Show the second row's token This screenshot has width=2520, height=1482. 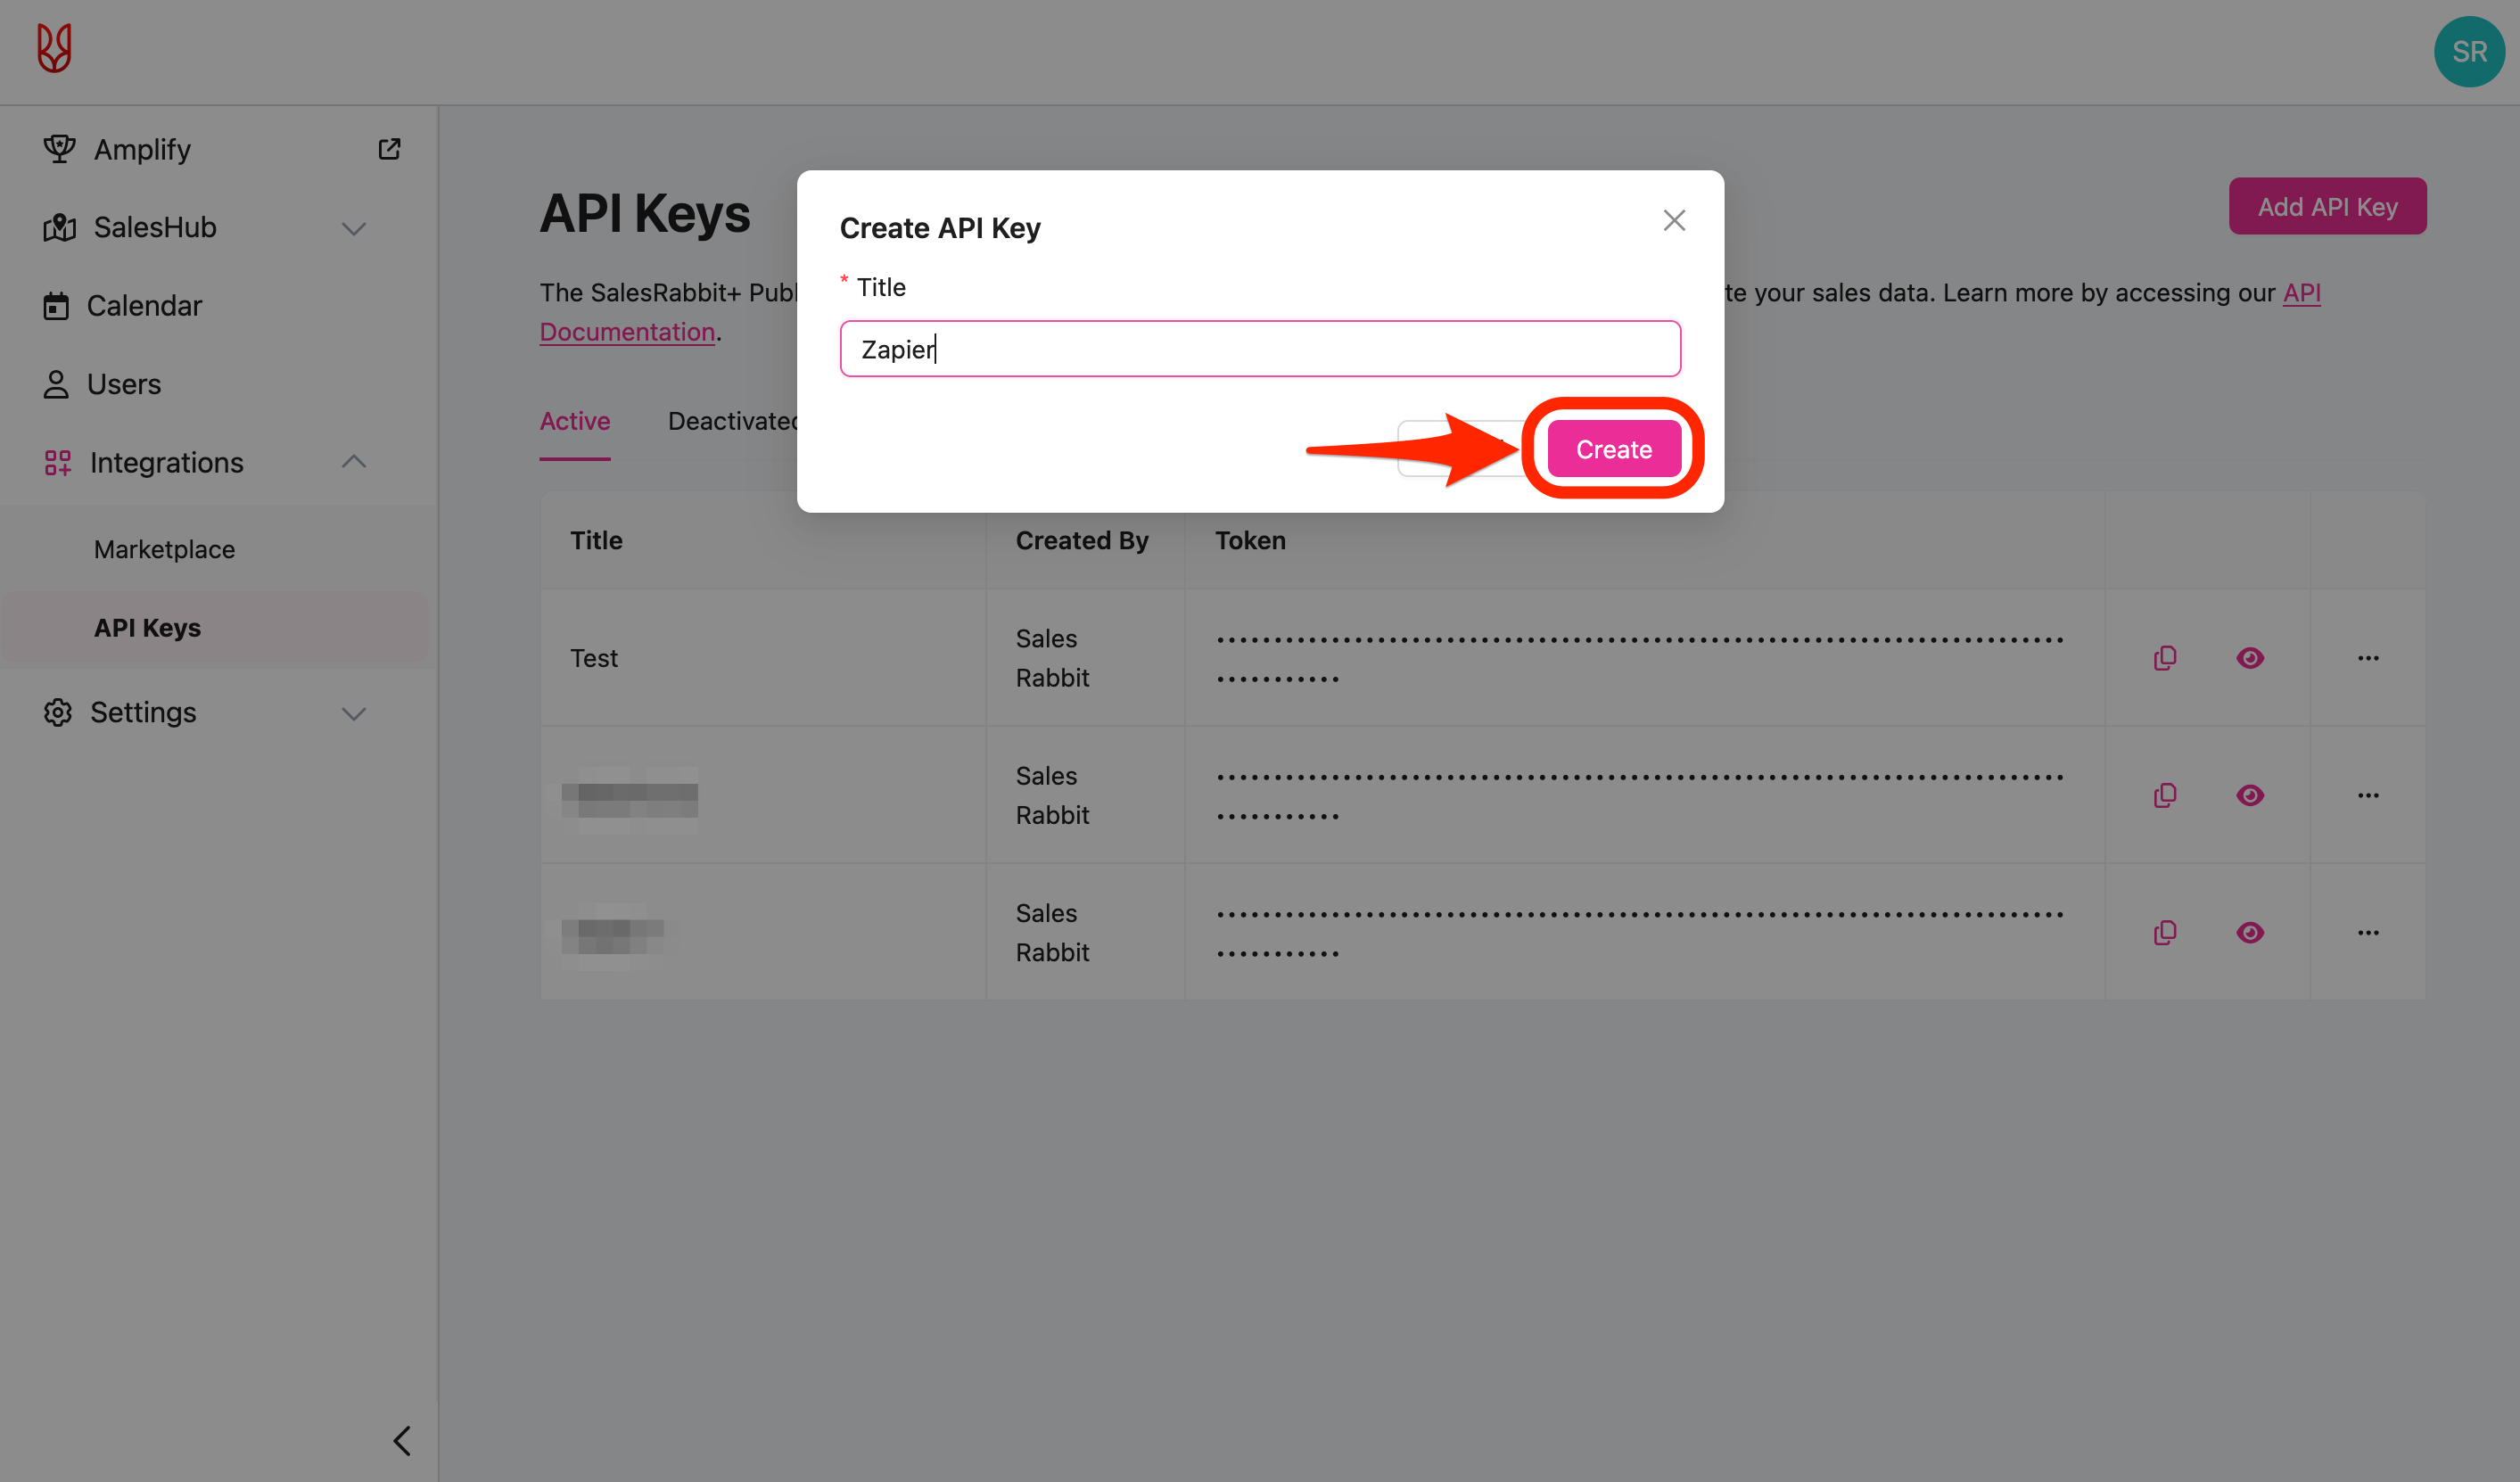click(x=2249, y=795)
